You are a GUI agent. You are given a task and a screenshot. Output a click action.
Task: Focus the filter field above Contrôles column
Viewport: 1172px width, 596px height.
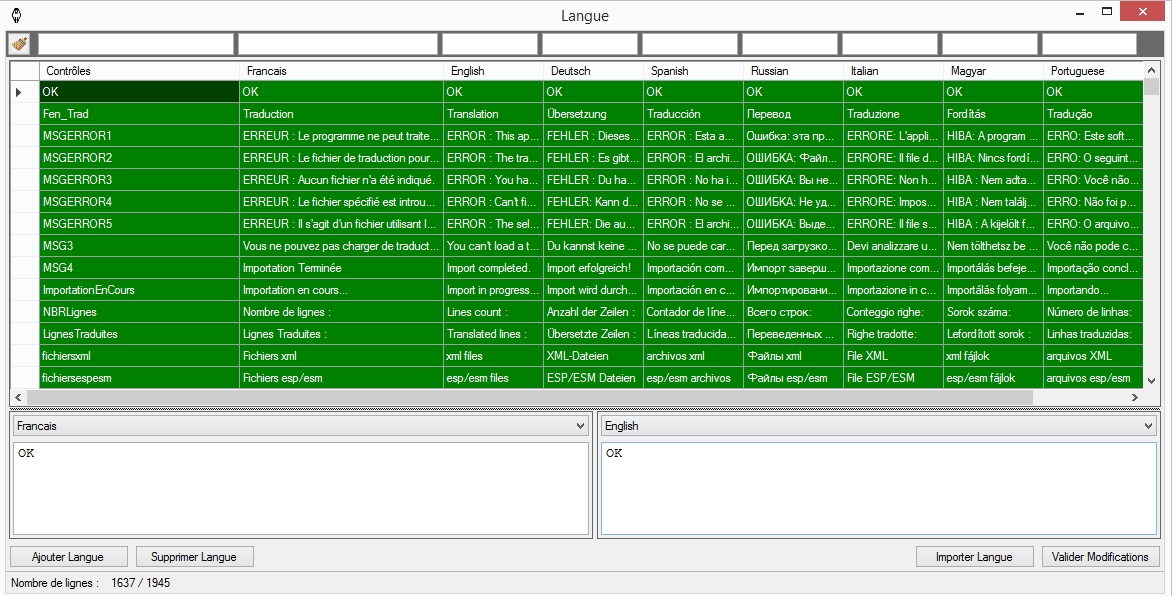[135, 44]
